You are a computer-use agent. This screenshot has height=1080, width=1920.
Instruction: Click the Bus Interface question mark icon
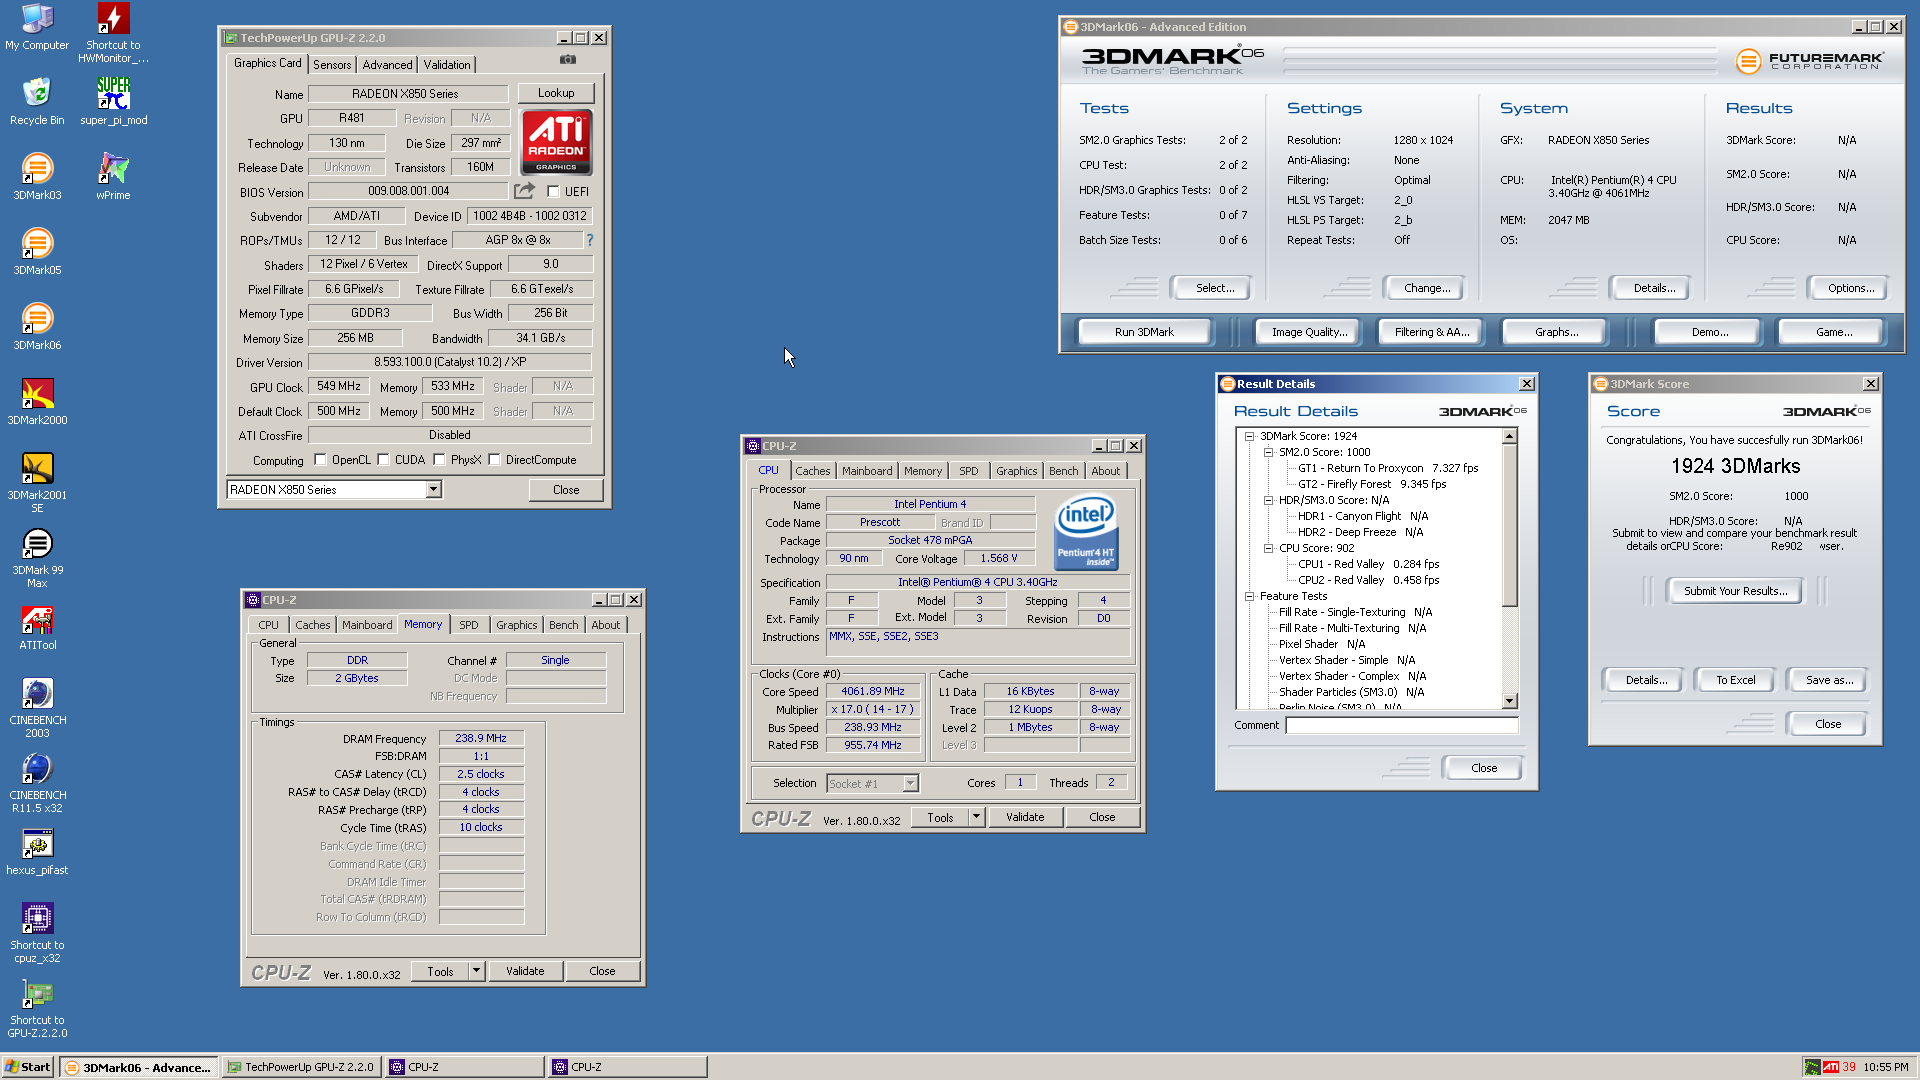(590, 240)
